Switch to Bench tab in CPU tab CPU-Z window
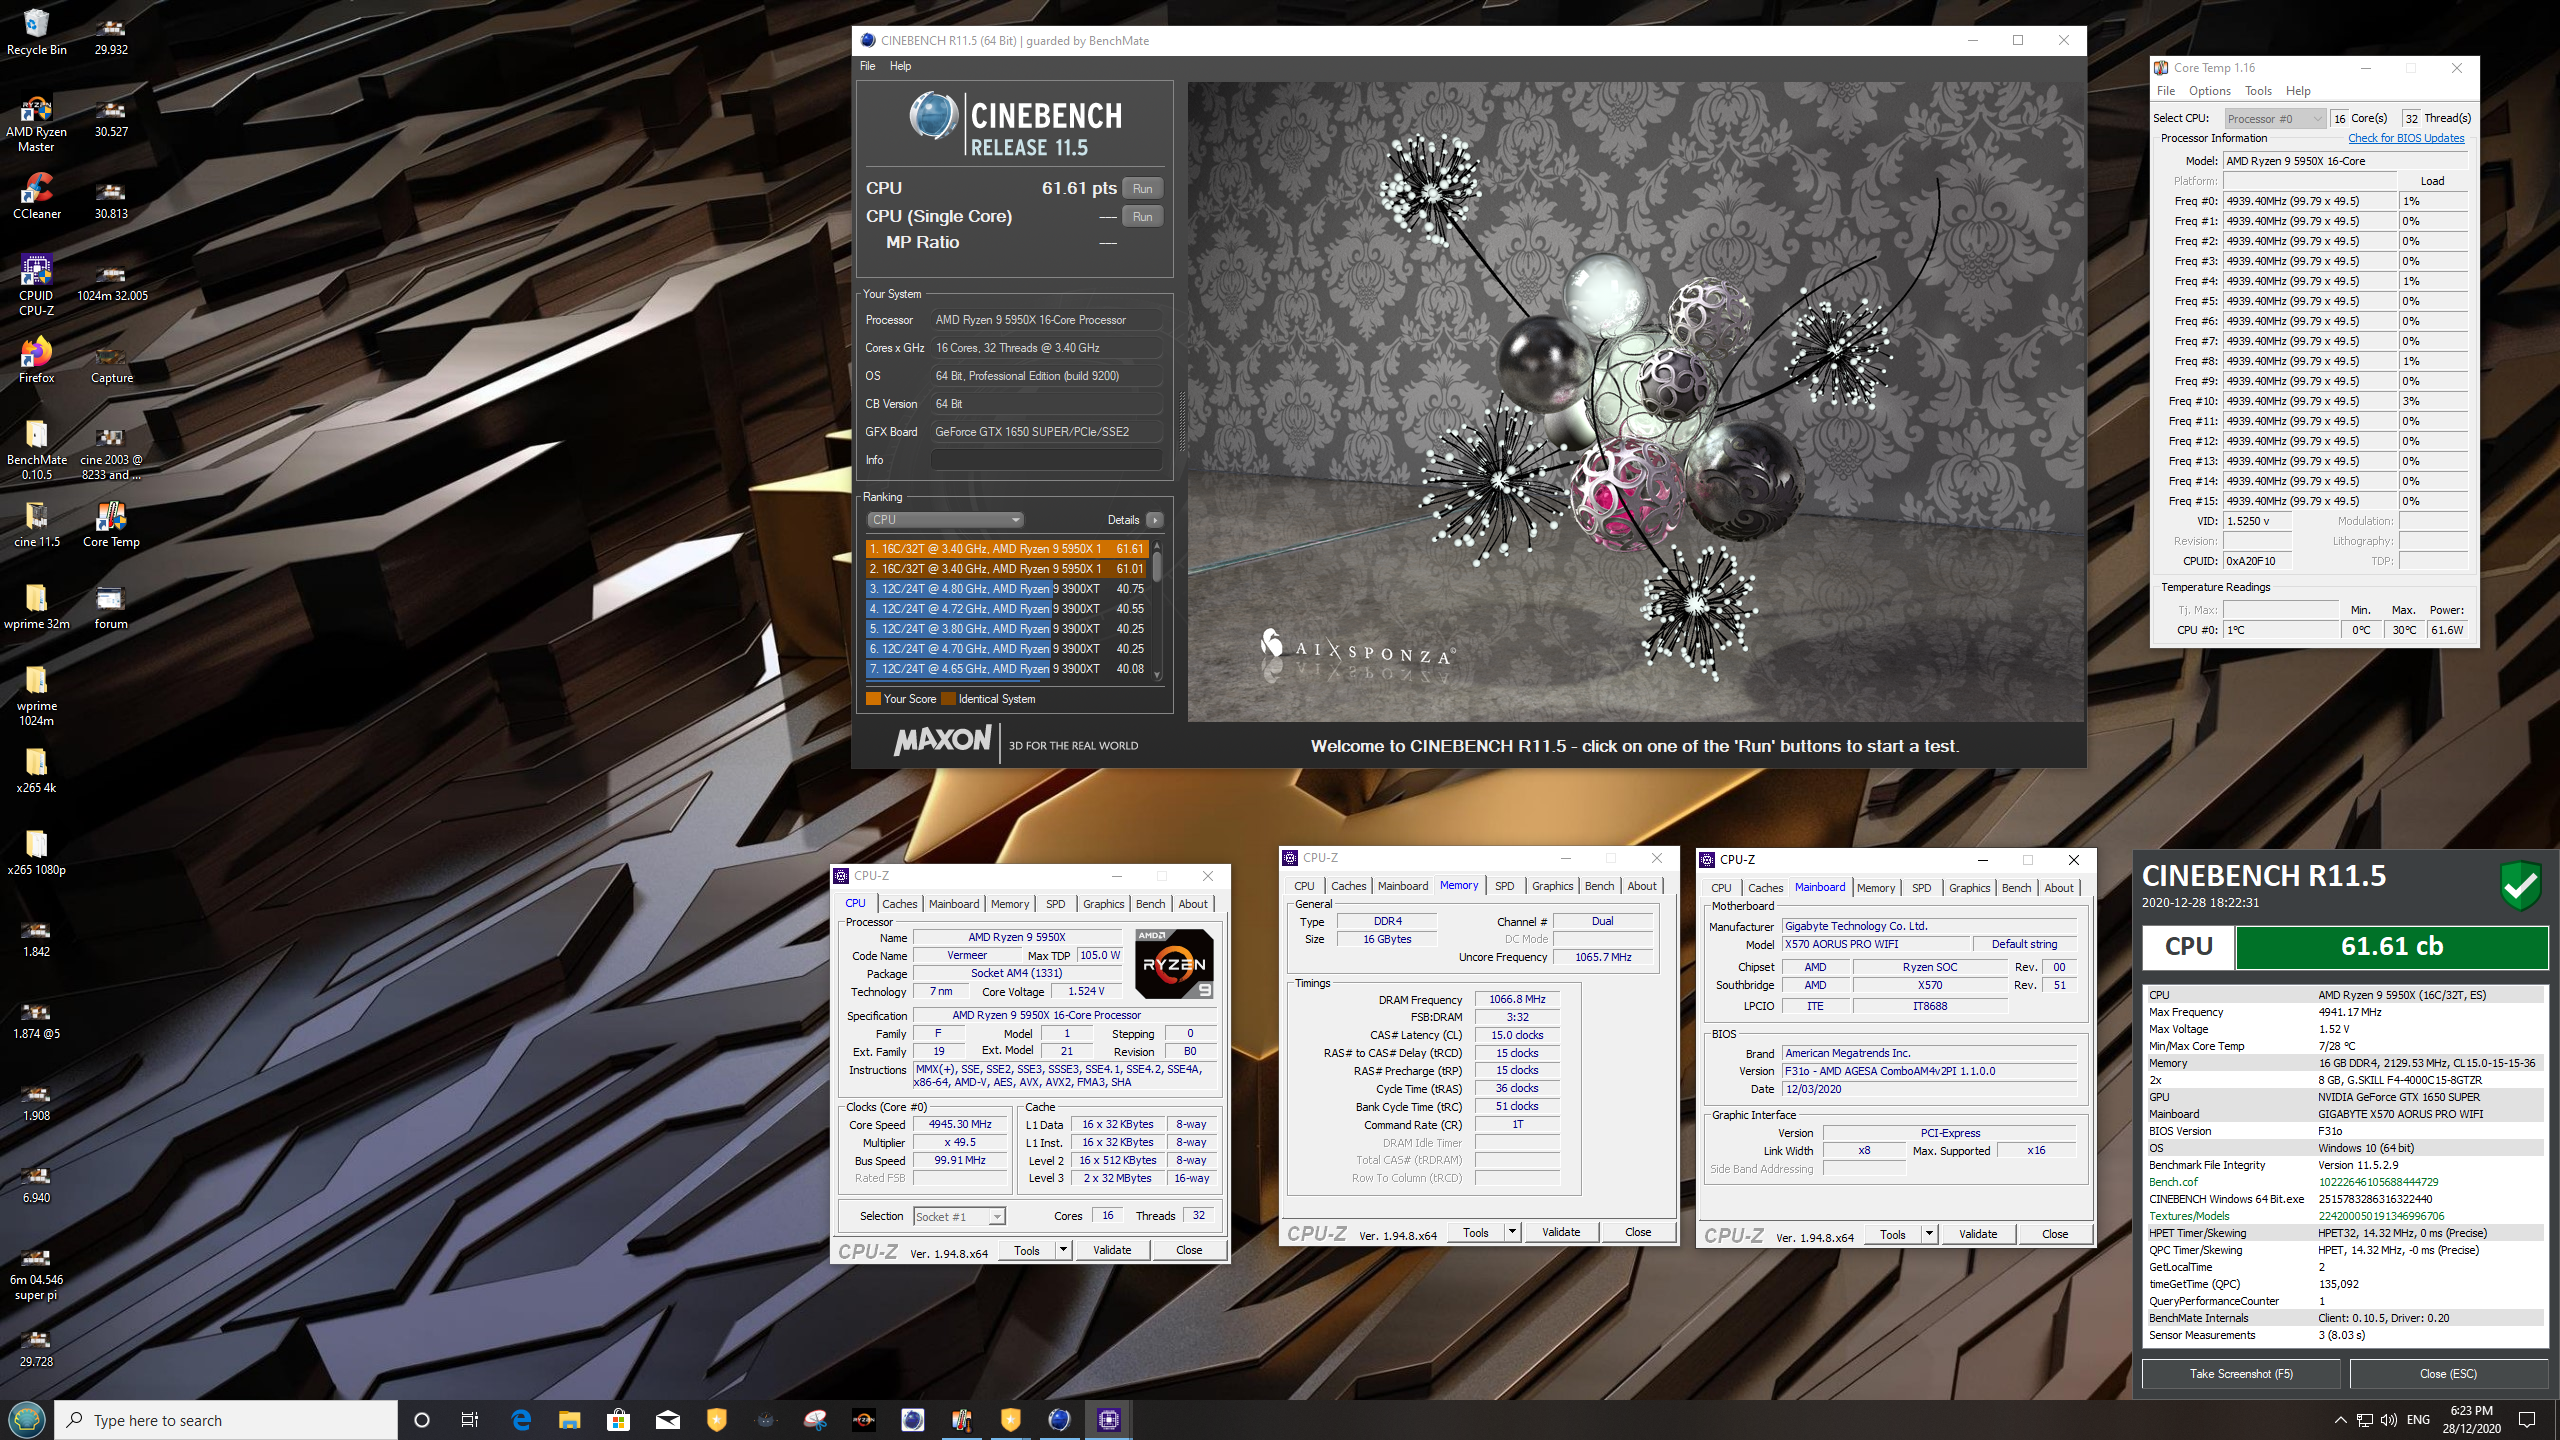 [1150, 904]
